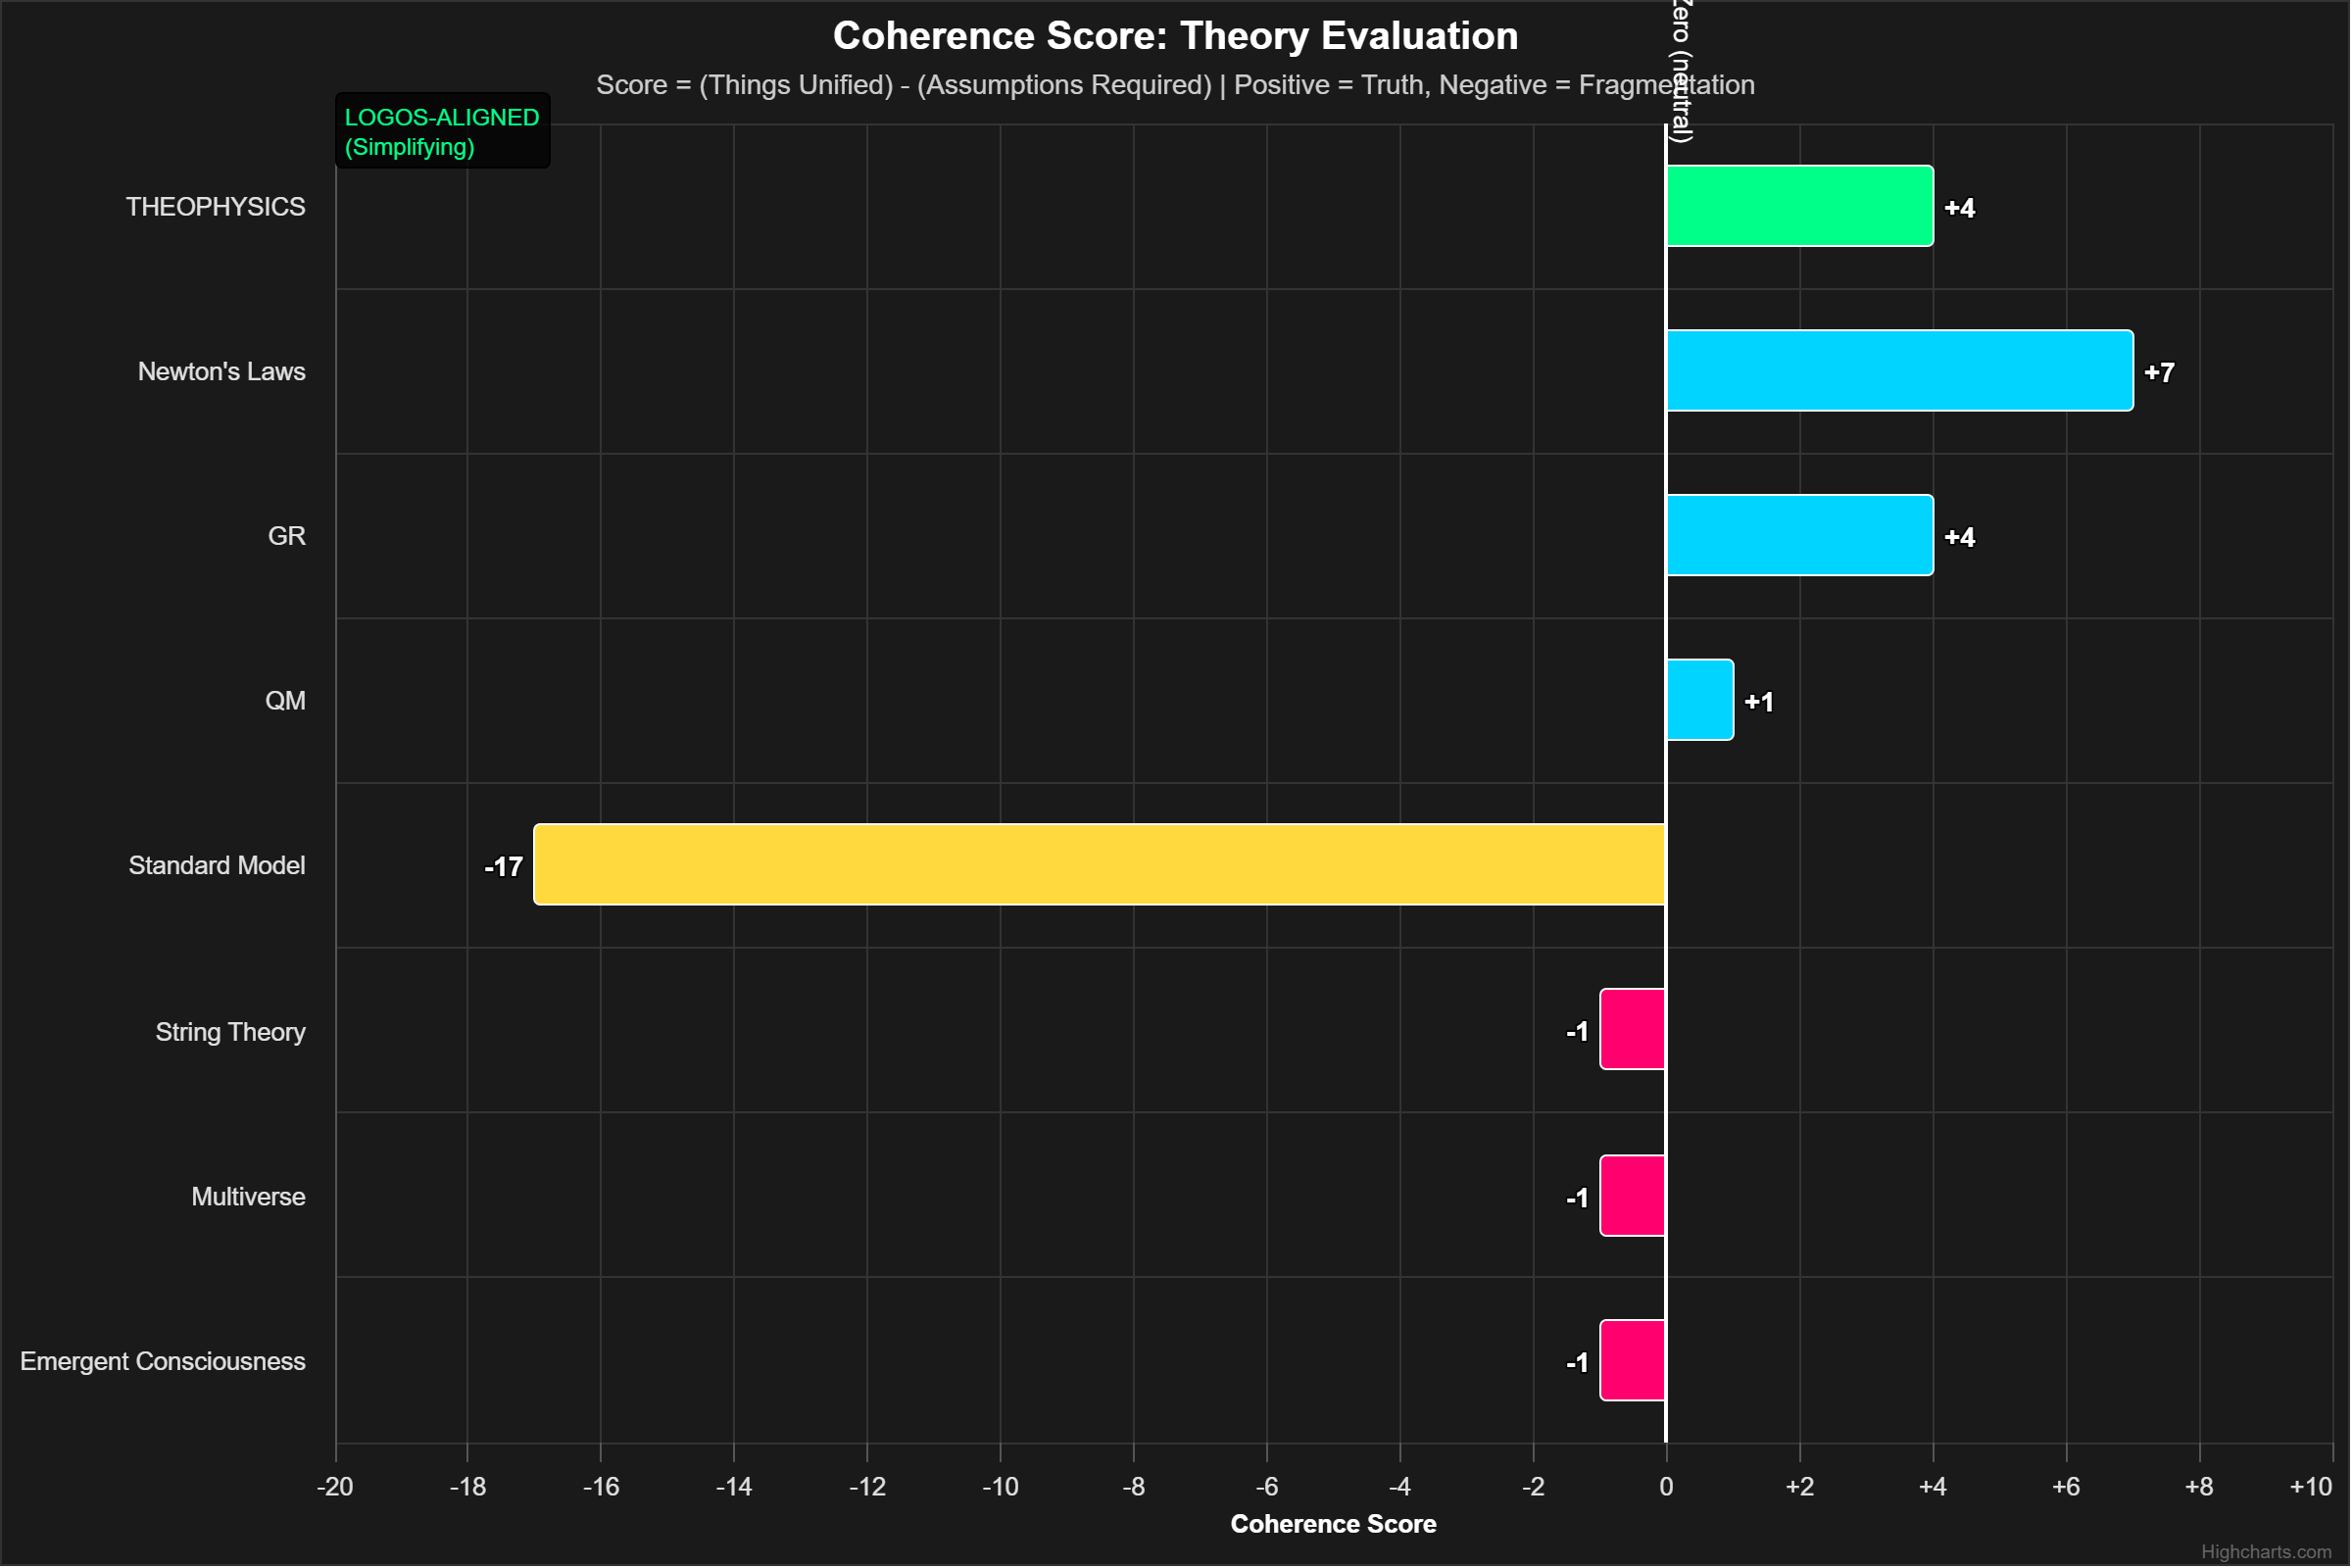Click the Emergent Consciousness label
This screenshot has width=2352, height=1568.
(x=162, y=1360)
